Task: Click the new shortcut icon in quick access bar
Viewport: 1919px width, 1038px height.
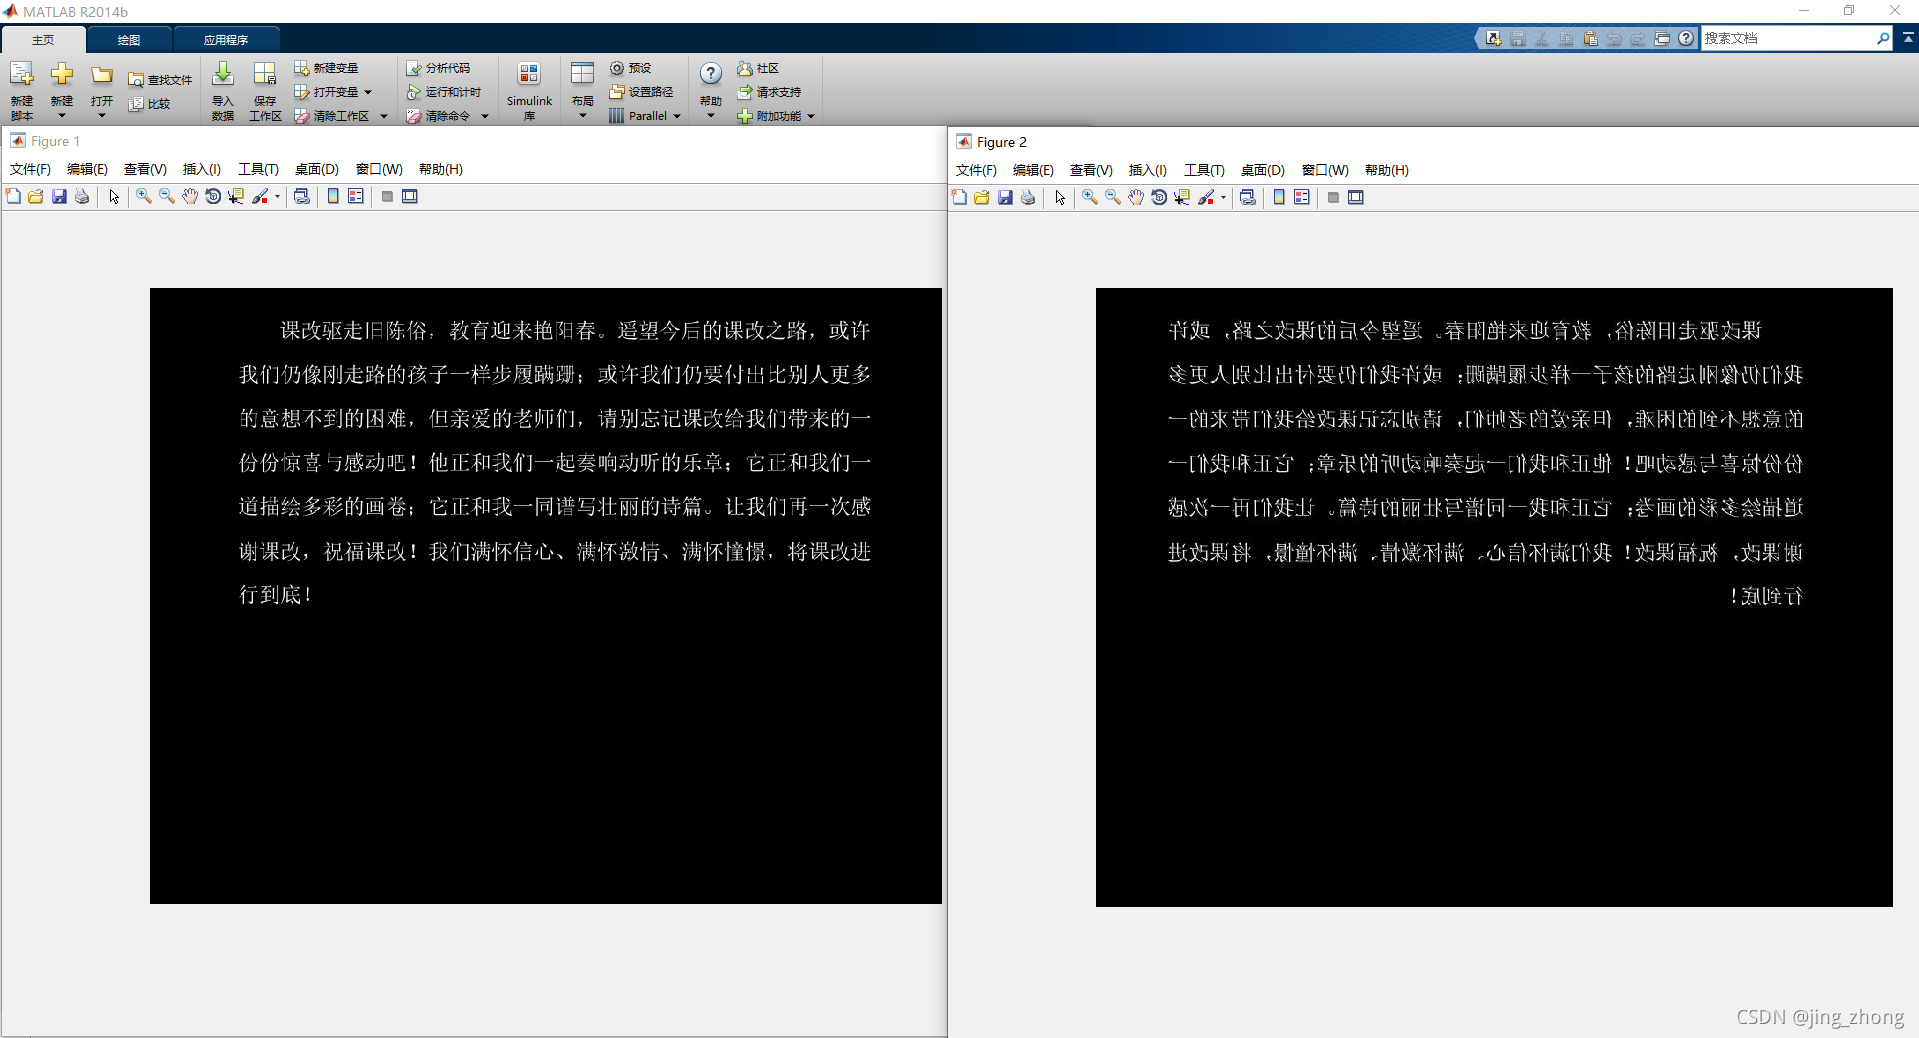Action: pos(1494,38)
